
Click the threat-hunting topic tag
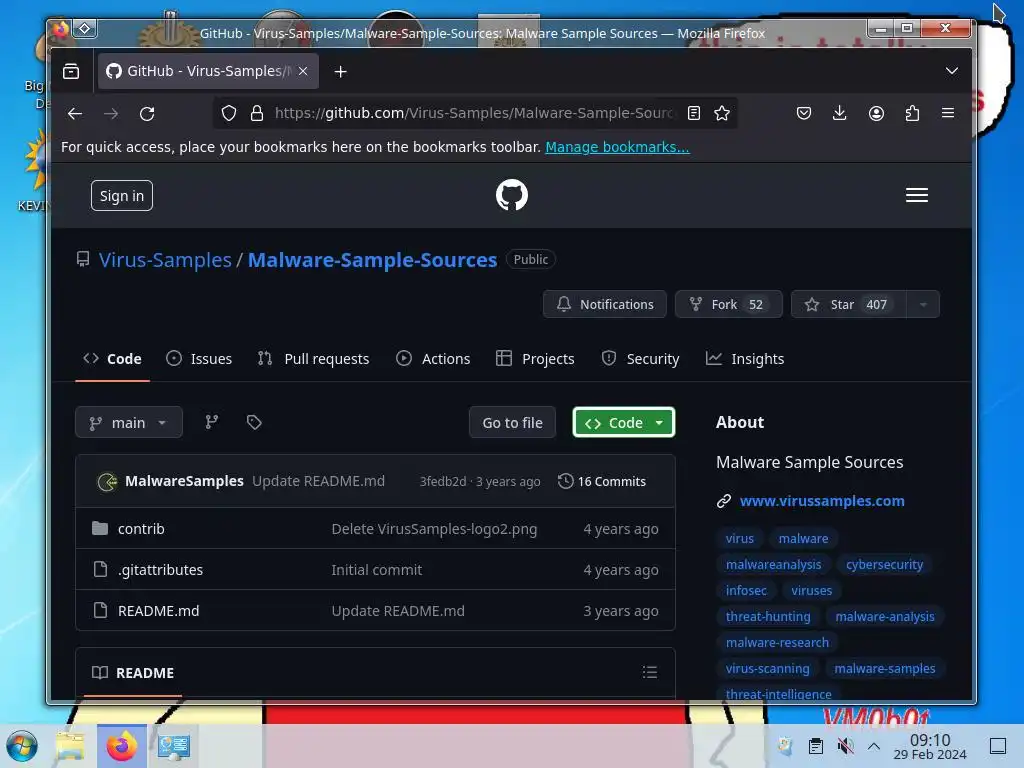coord(768,616)
